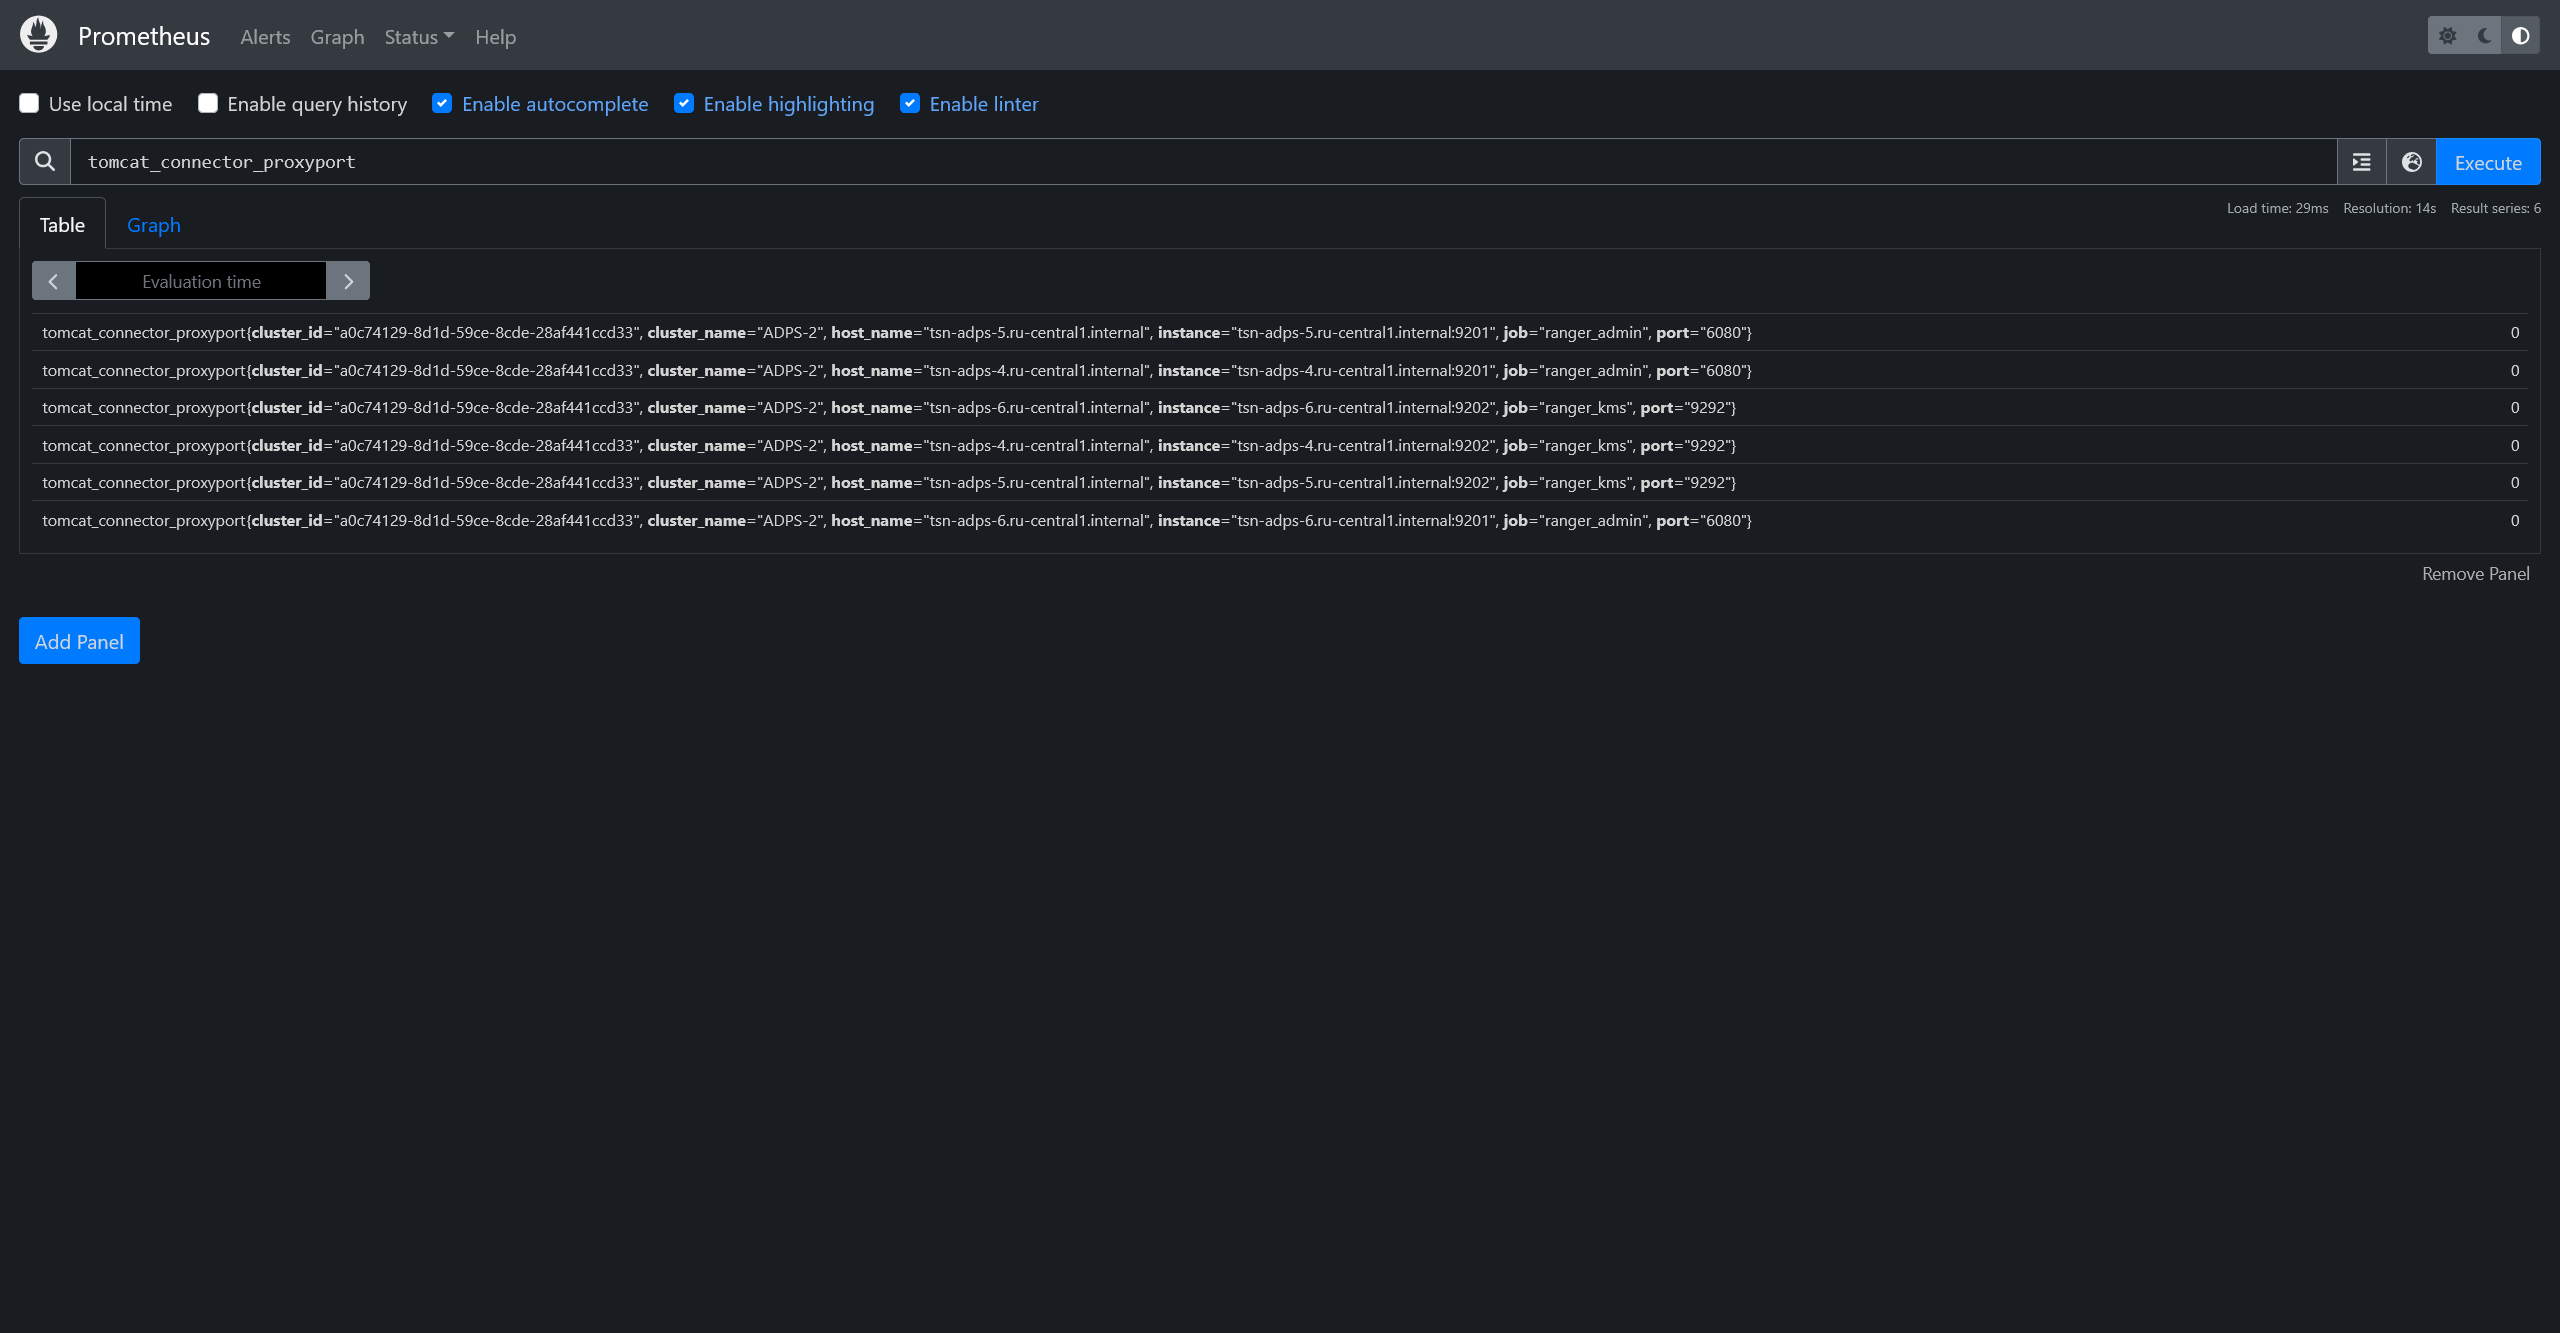Screen dimensions: 2560x1333
Task: Open the Evaluation time picker
Action: click(201, 280)
